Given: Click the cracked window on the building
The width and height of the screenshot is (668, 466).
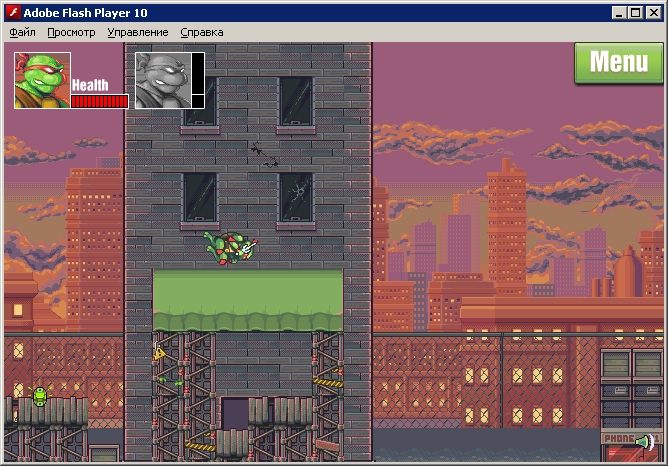Looking at the screenshot, I should pyautogui.click(x=297, y=197).
